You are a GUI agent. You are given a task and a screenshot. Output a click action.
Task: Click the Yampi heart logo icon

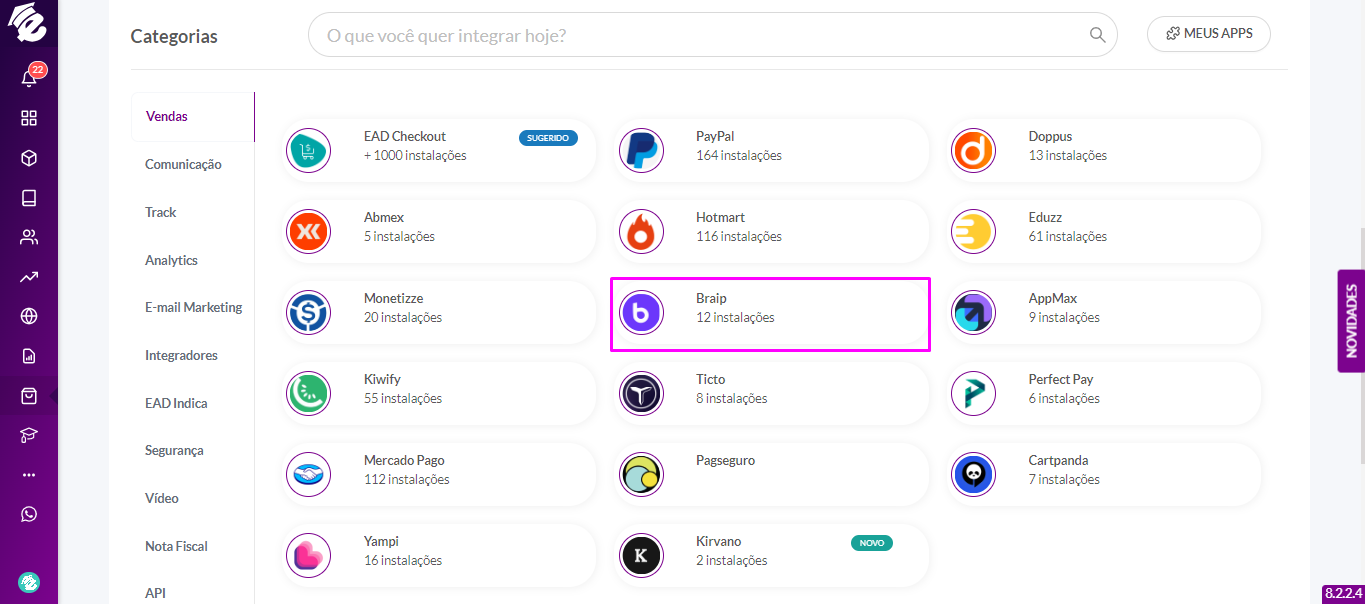pos(308,555)
